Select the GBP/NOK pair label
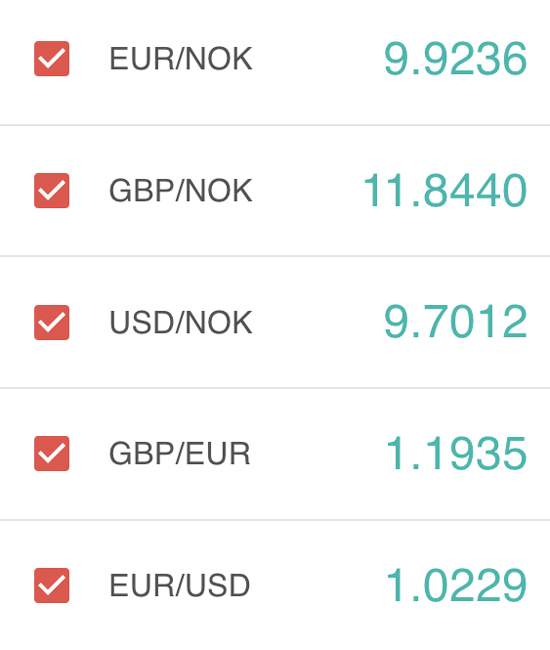 (181, 191)
